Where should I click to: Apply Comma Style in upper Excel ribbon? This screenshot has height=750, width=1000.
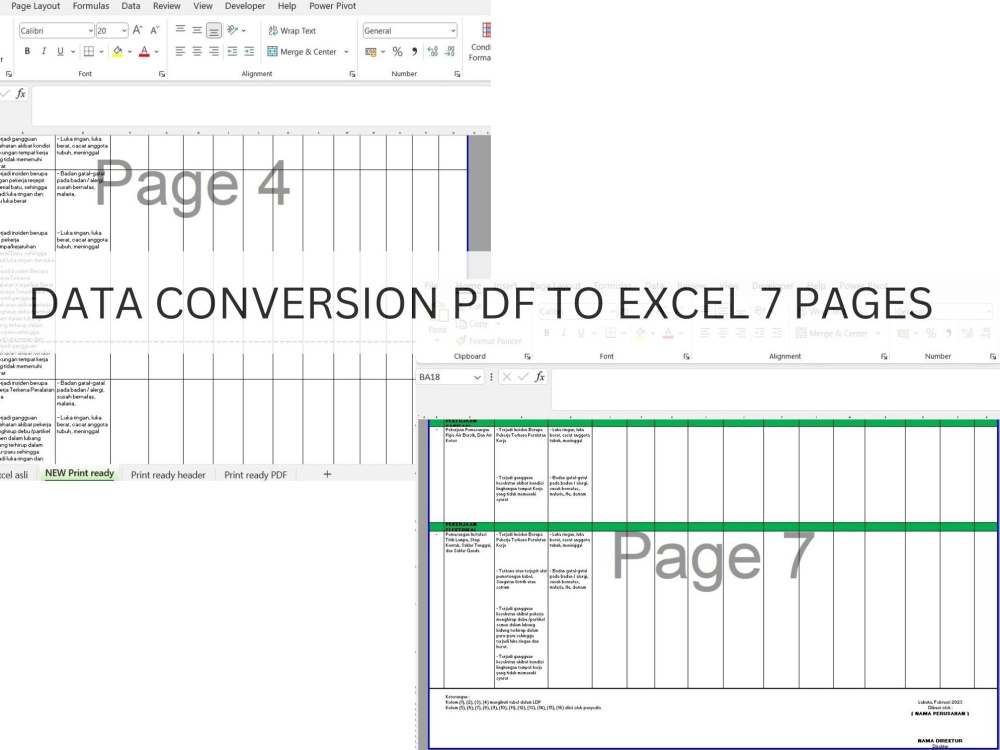click(415, 51)
